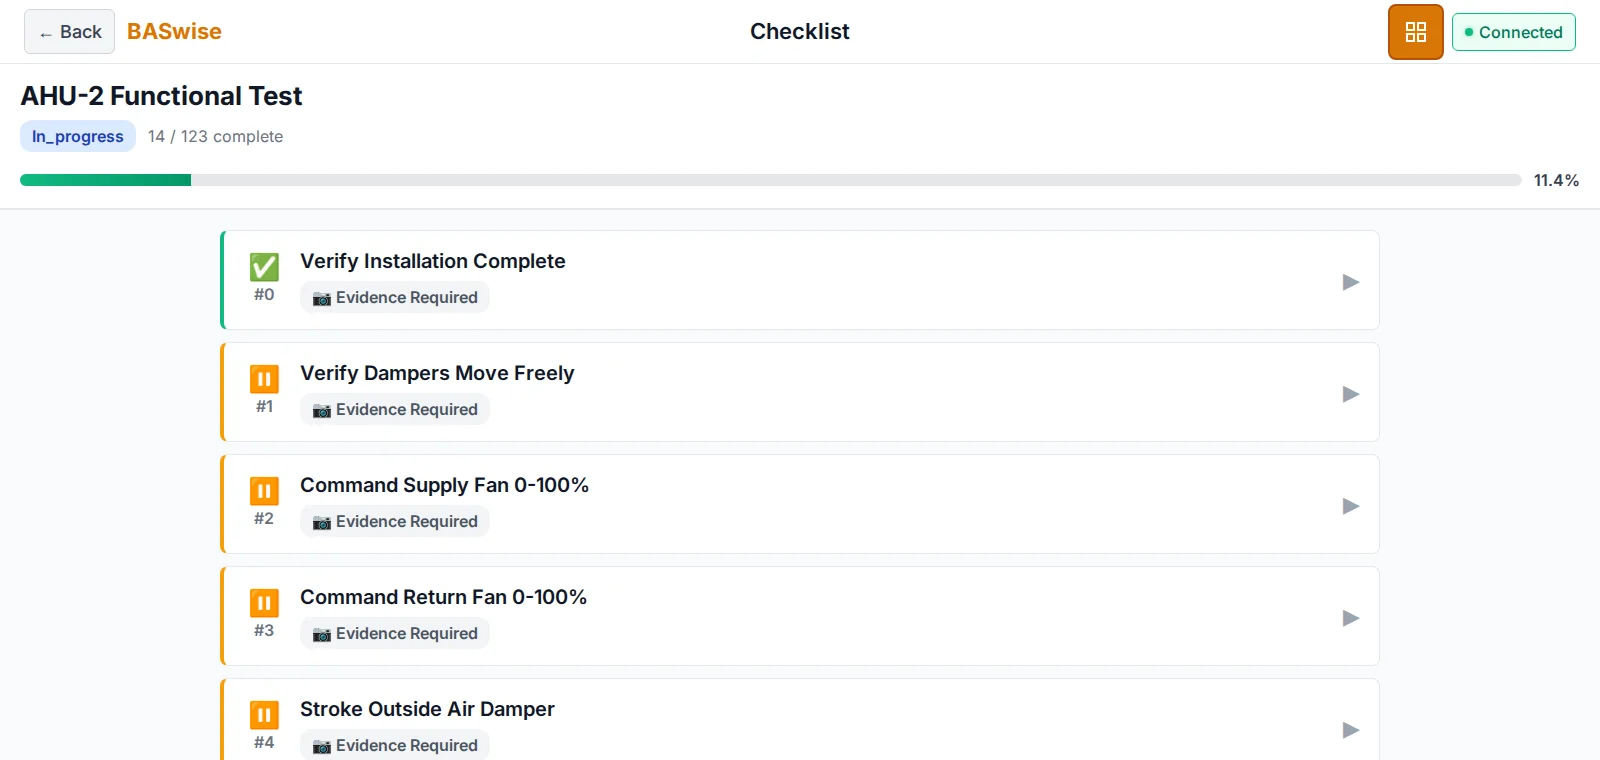Expand Command Supply Fan 0-100% arrow
The image size is (1600, 760).
(x=1350, y=506)
